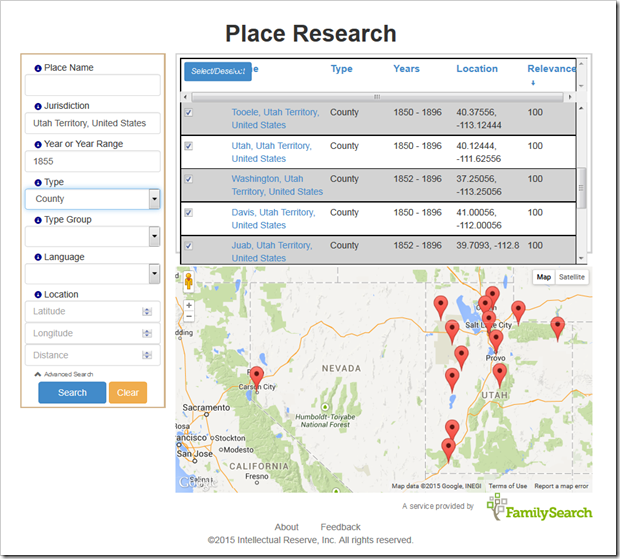
Task: Click the info icon beside Type label
Action: (x=38, y=183)
